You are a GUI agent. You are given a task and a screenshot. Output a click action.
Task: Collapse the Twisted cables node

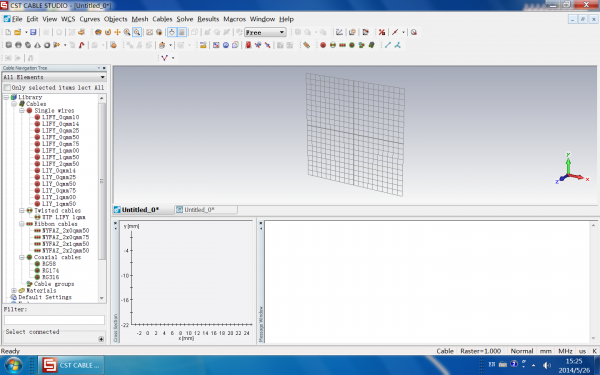pyautogui.click(x=22, y=211)
